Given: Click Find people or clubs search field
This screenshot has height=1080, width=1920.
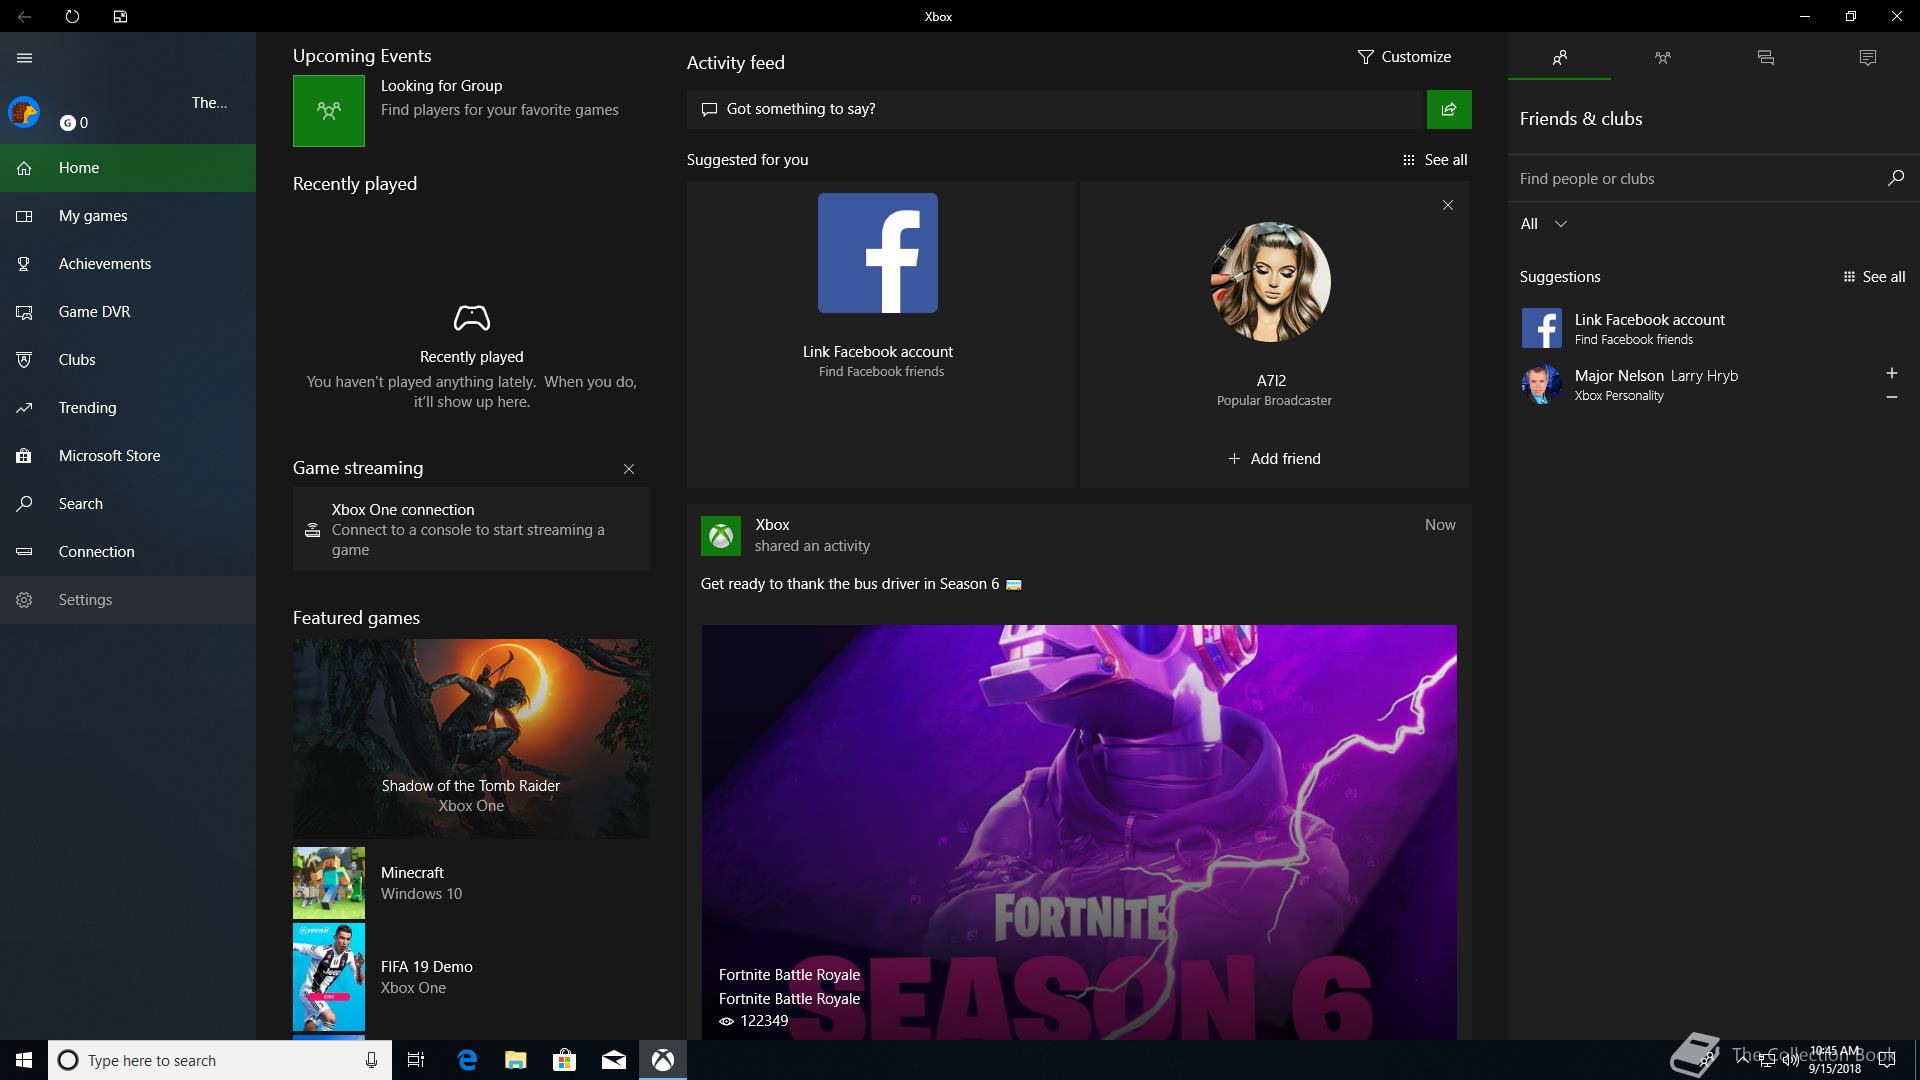Looking at the screenshot, I should point(1697,179).
